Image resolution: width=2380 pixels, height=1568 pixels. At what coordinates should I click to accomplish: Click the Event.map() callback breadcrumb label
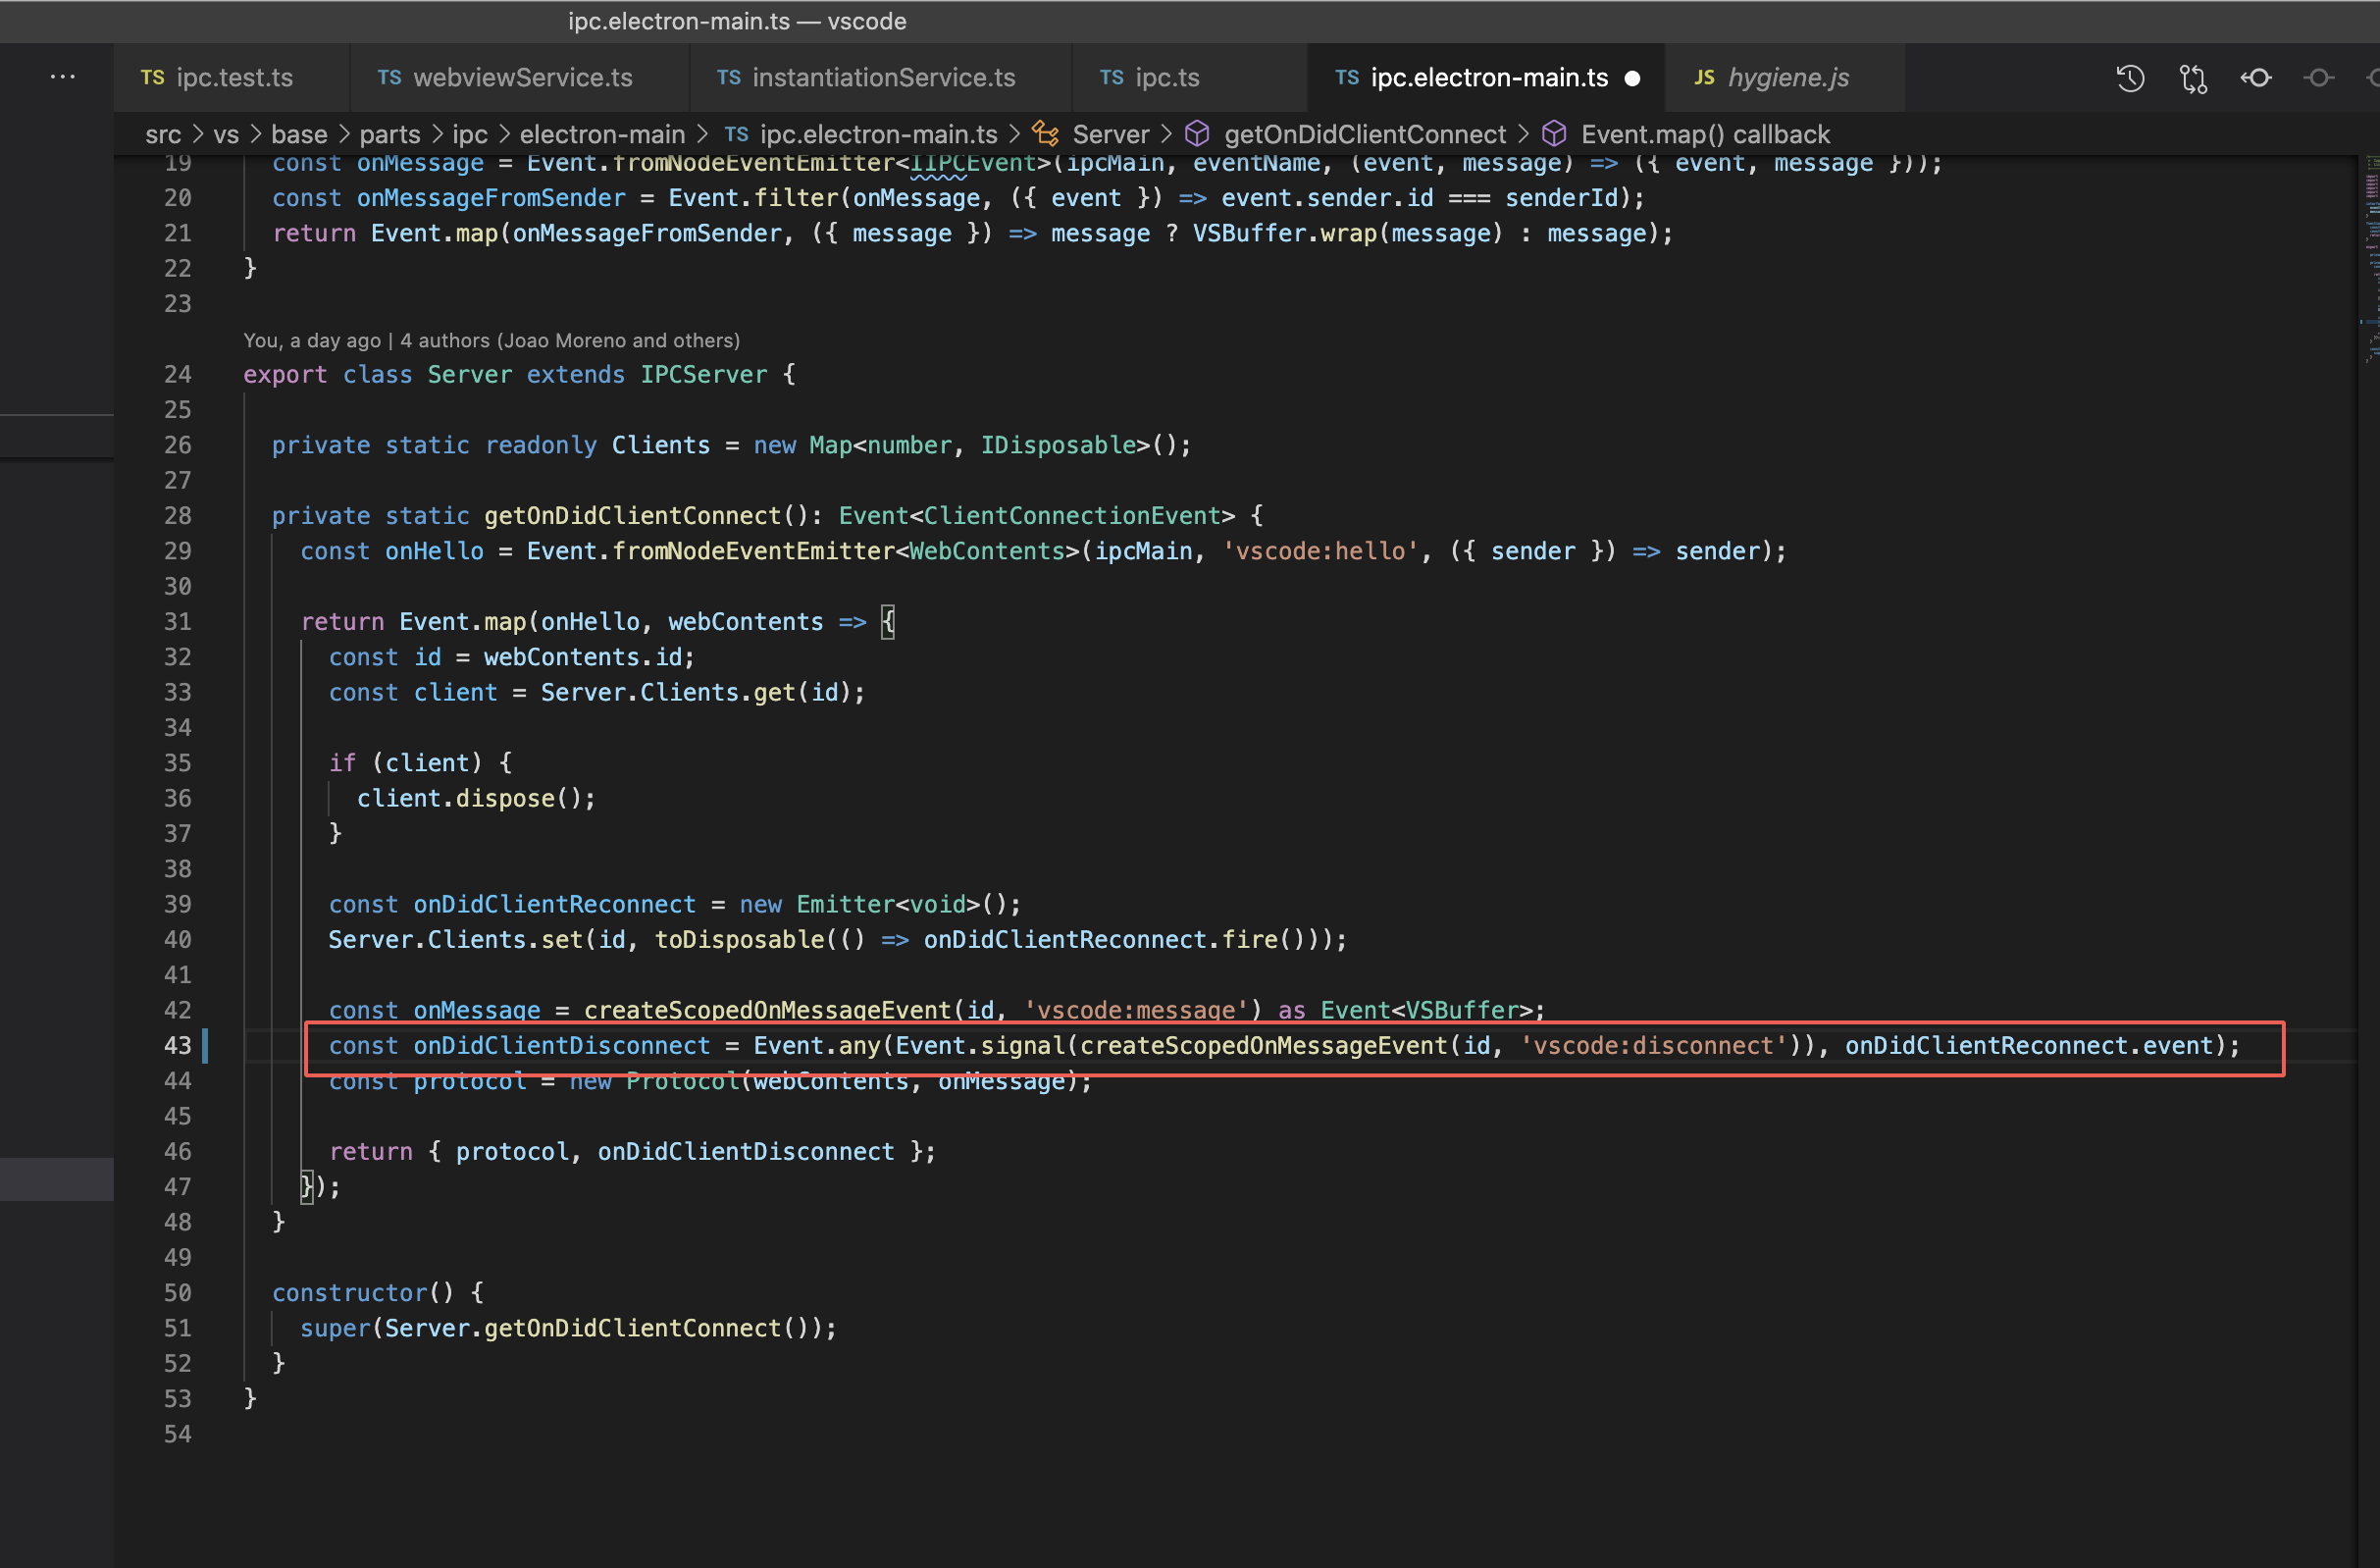[x=1705, y=134]
